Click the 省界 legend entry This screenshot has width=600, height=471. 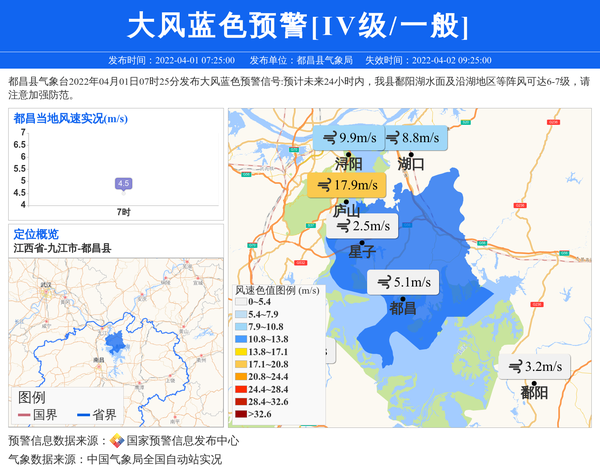pyautogui.click(x=93, y=414)
